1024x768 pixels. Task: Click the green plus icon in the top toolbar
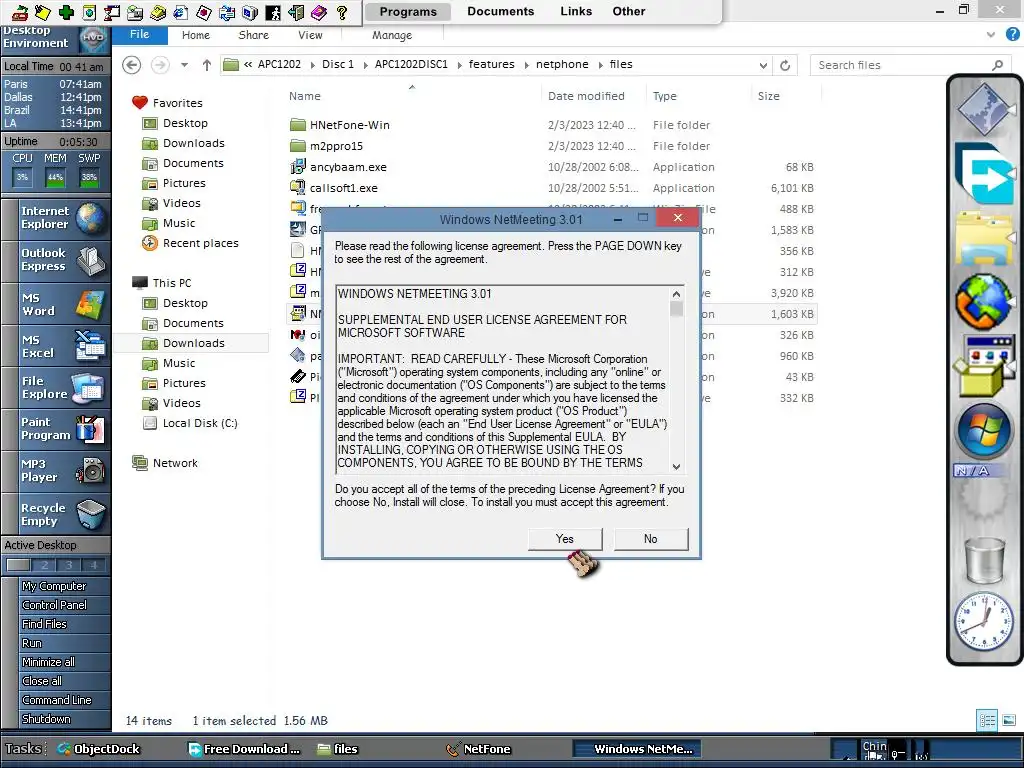coord(66,12)
